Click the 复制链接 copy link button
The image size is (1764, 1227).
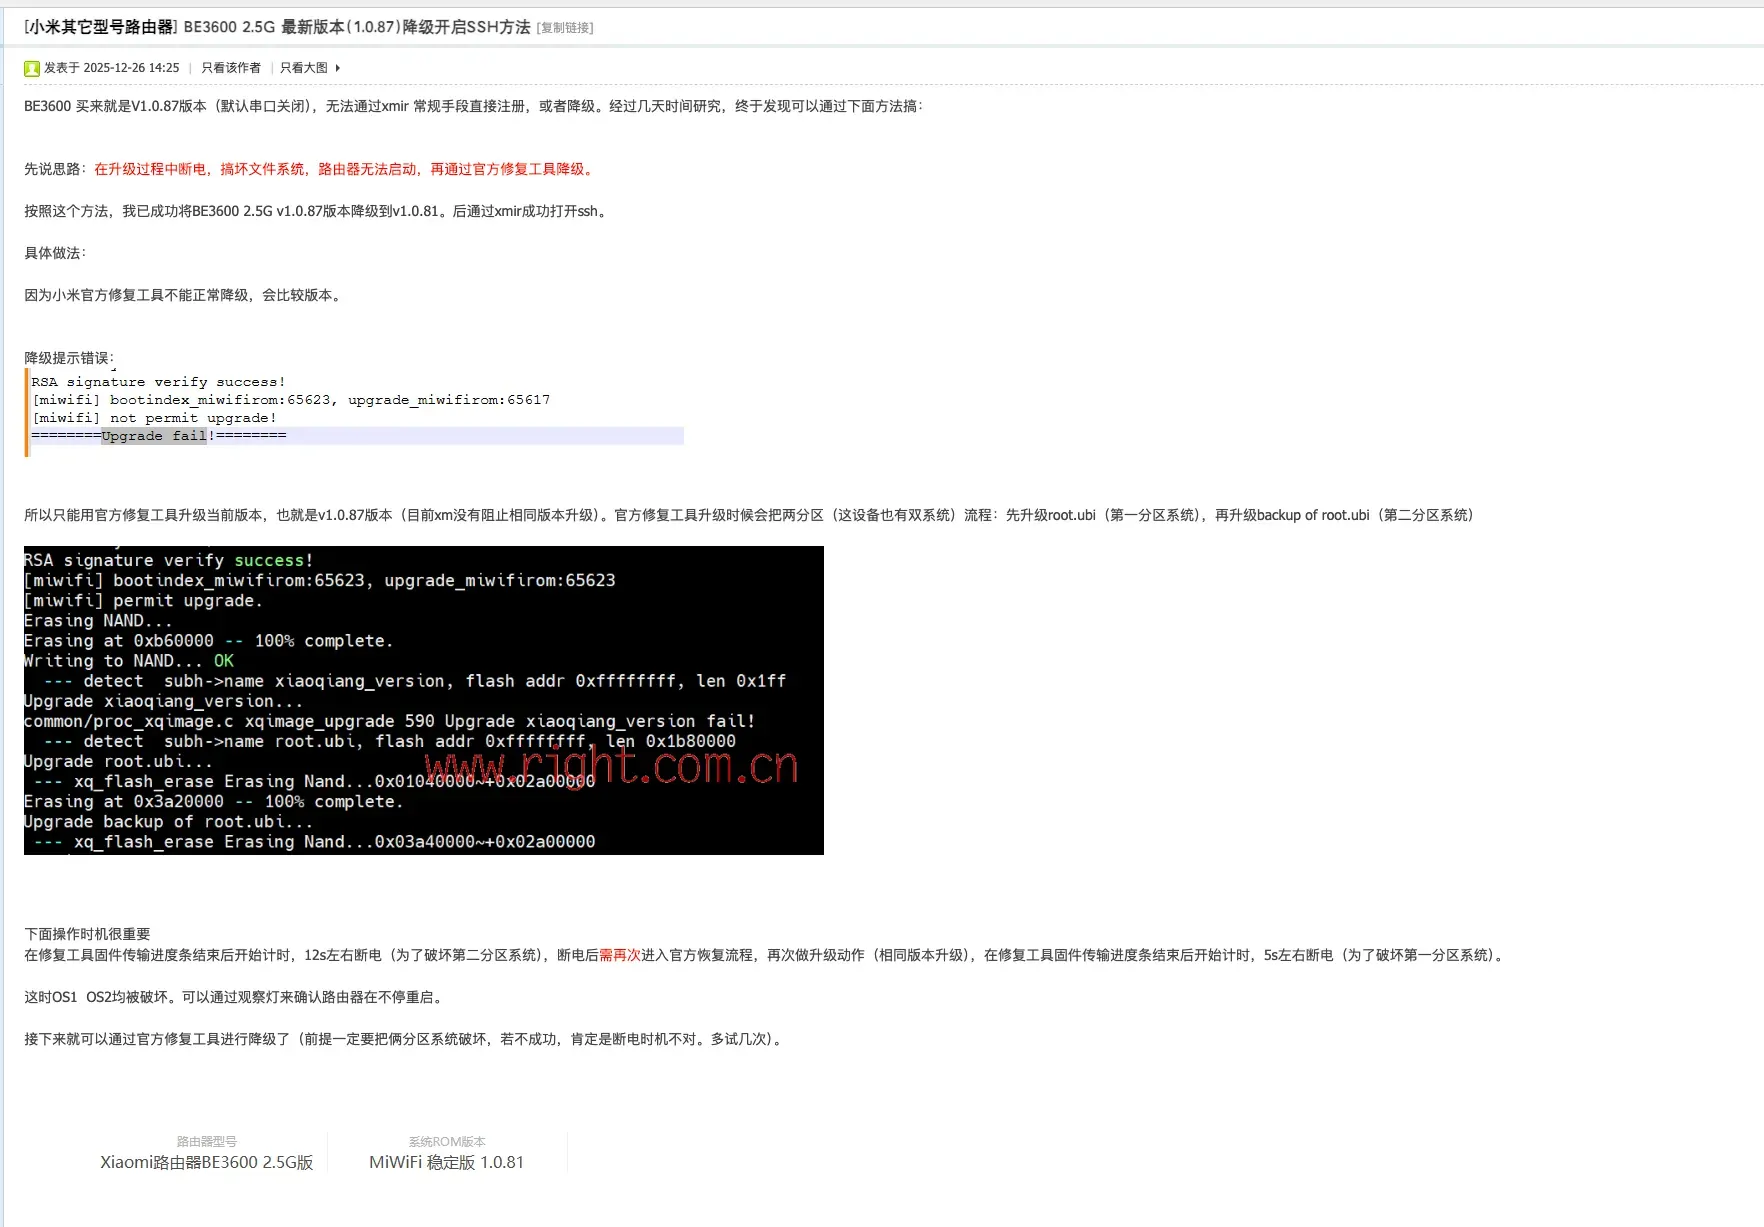point(565,28)
